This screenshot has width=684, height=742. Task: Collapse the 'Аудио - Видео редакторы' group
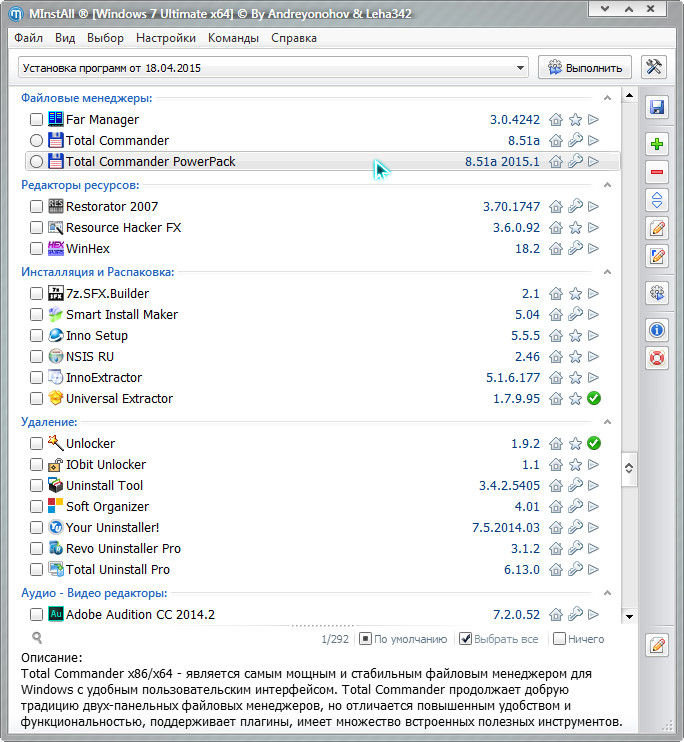pos(607,593)
